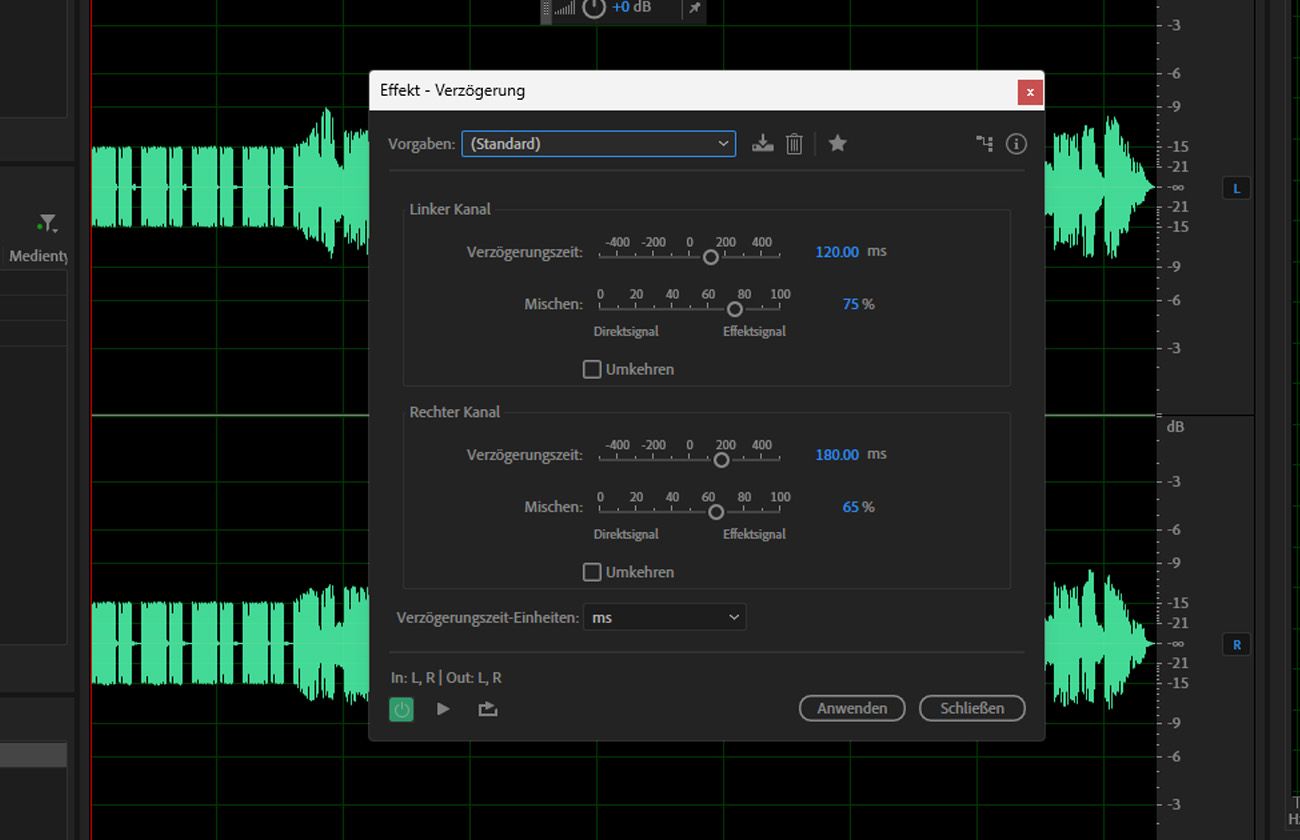This screenshot has width=1300, height=840.
Task: Click the info icon in the effect dialog
Action: coord(1016,144)
